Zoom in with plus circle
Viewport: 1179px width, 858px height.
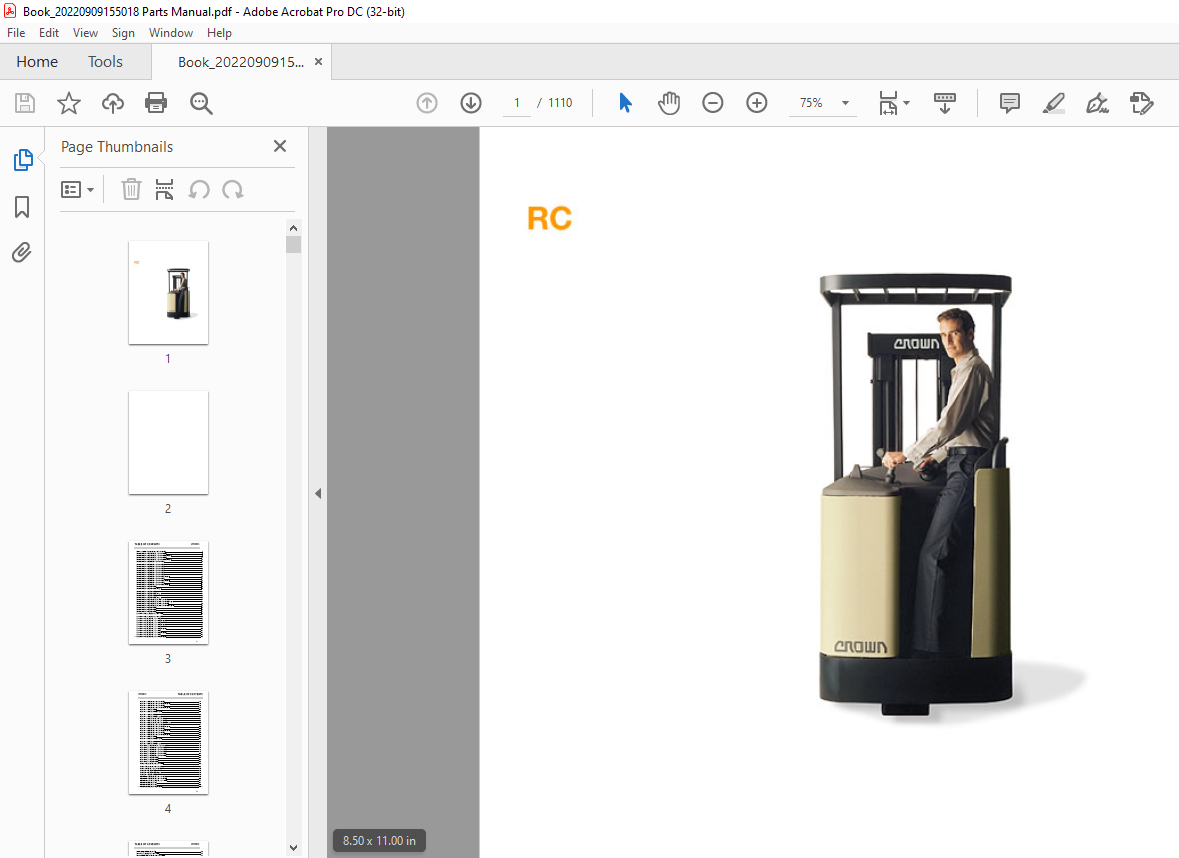point(756,103)
